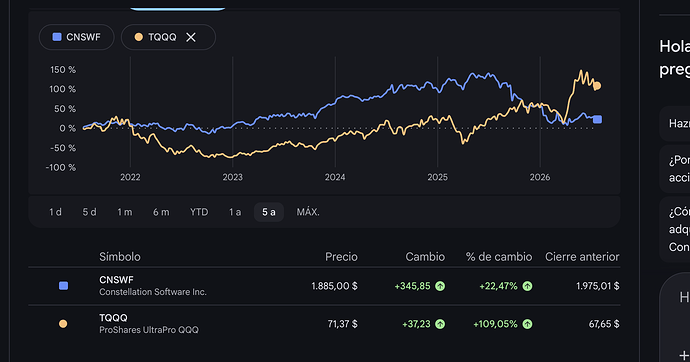The image size is (690, 362).
Task: Click the orange dot in TQQQ row
Action: [63, 324]
